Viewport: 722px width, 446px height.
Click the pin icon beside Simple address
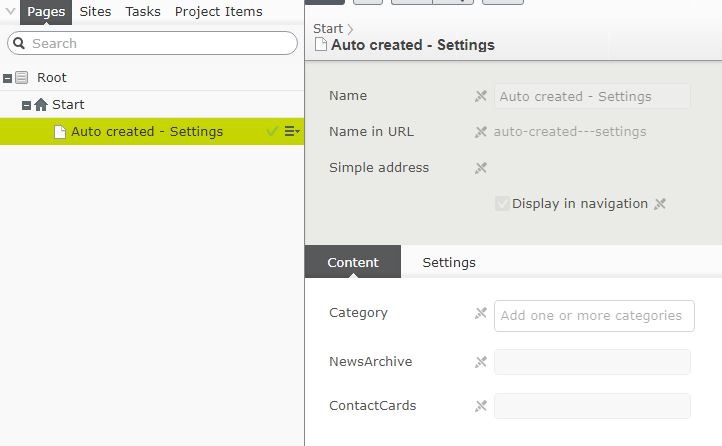tap(481, 168)
